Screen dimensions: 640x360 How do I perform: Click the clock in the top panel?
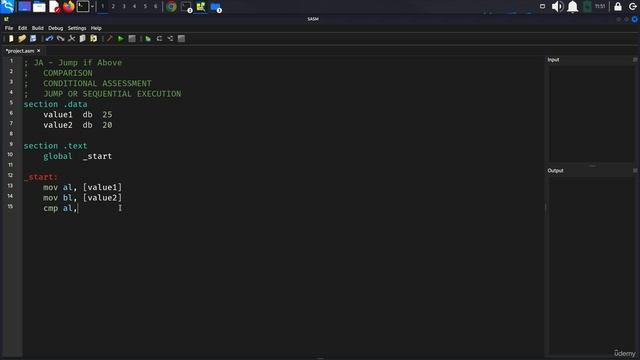pos(600,7)
